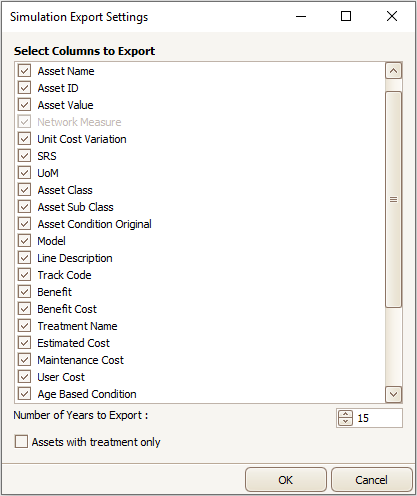Deselect the Benefit Cost checkbox

click(x=24, y=309)
